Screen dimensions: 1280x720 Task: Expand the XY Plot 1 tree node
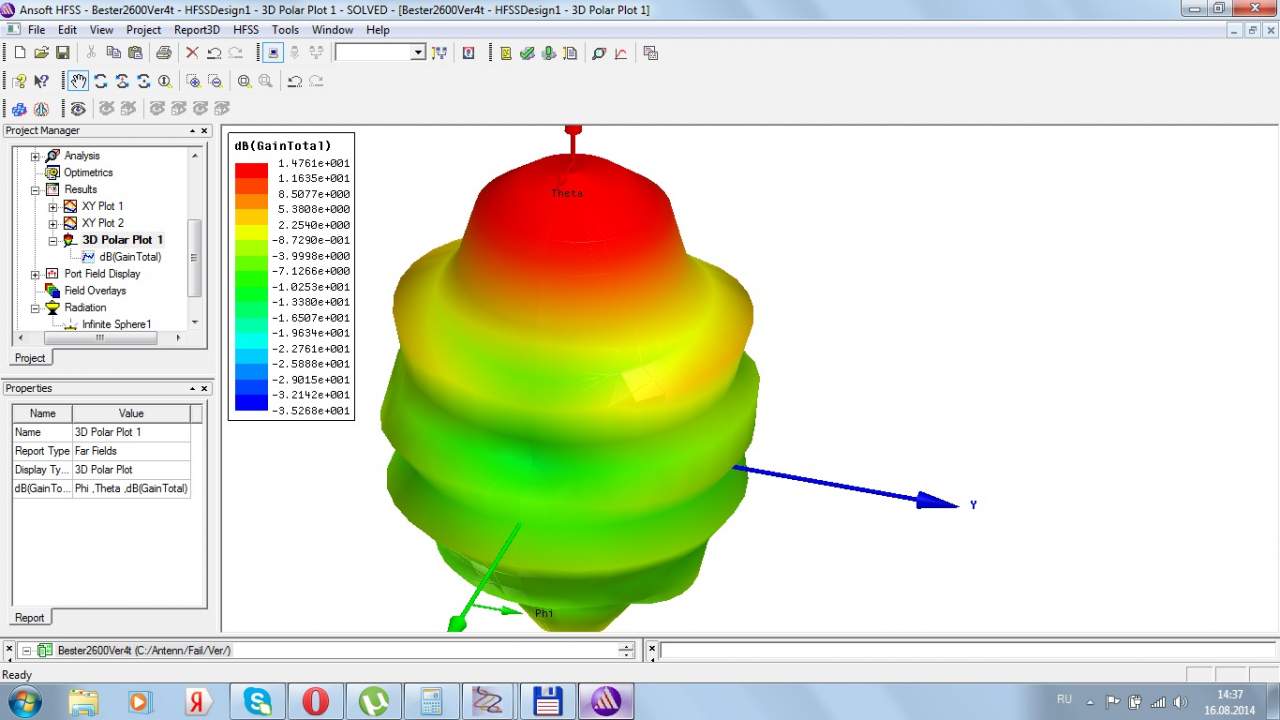coord(53,207)
